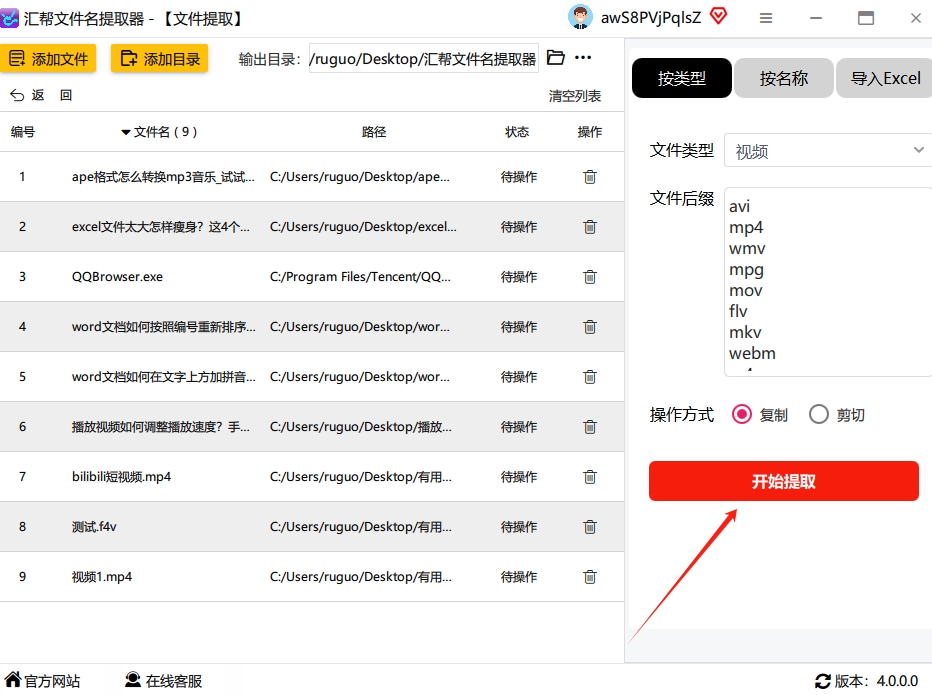Click the 路径 column header
Viewport: 932px width, 695px height.
tap(374, 132)
